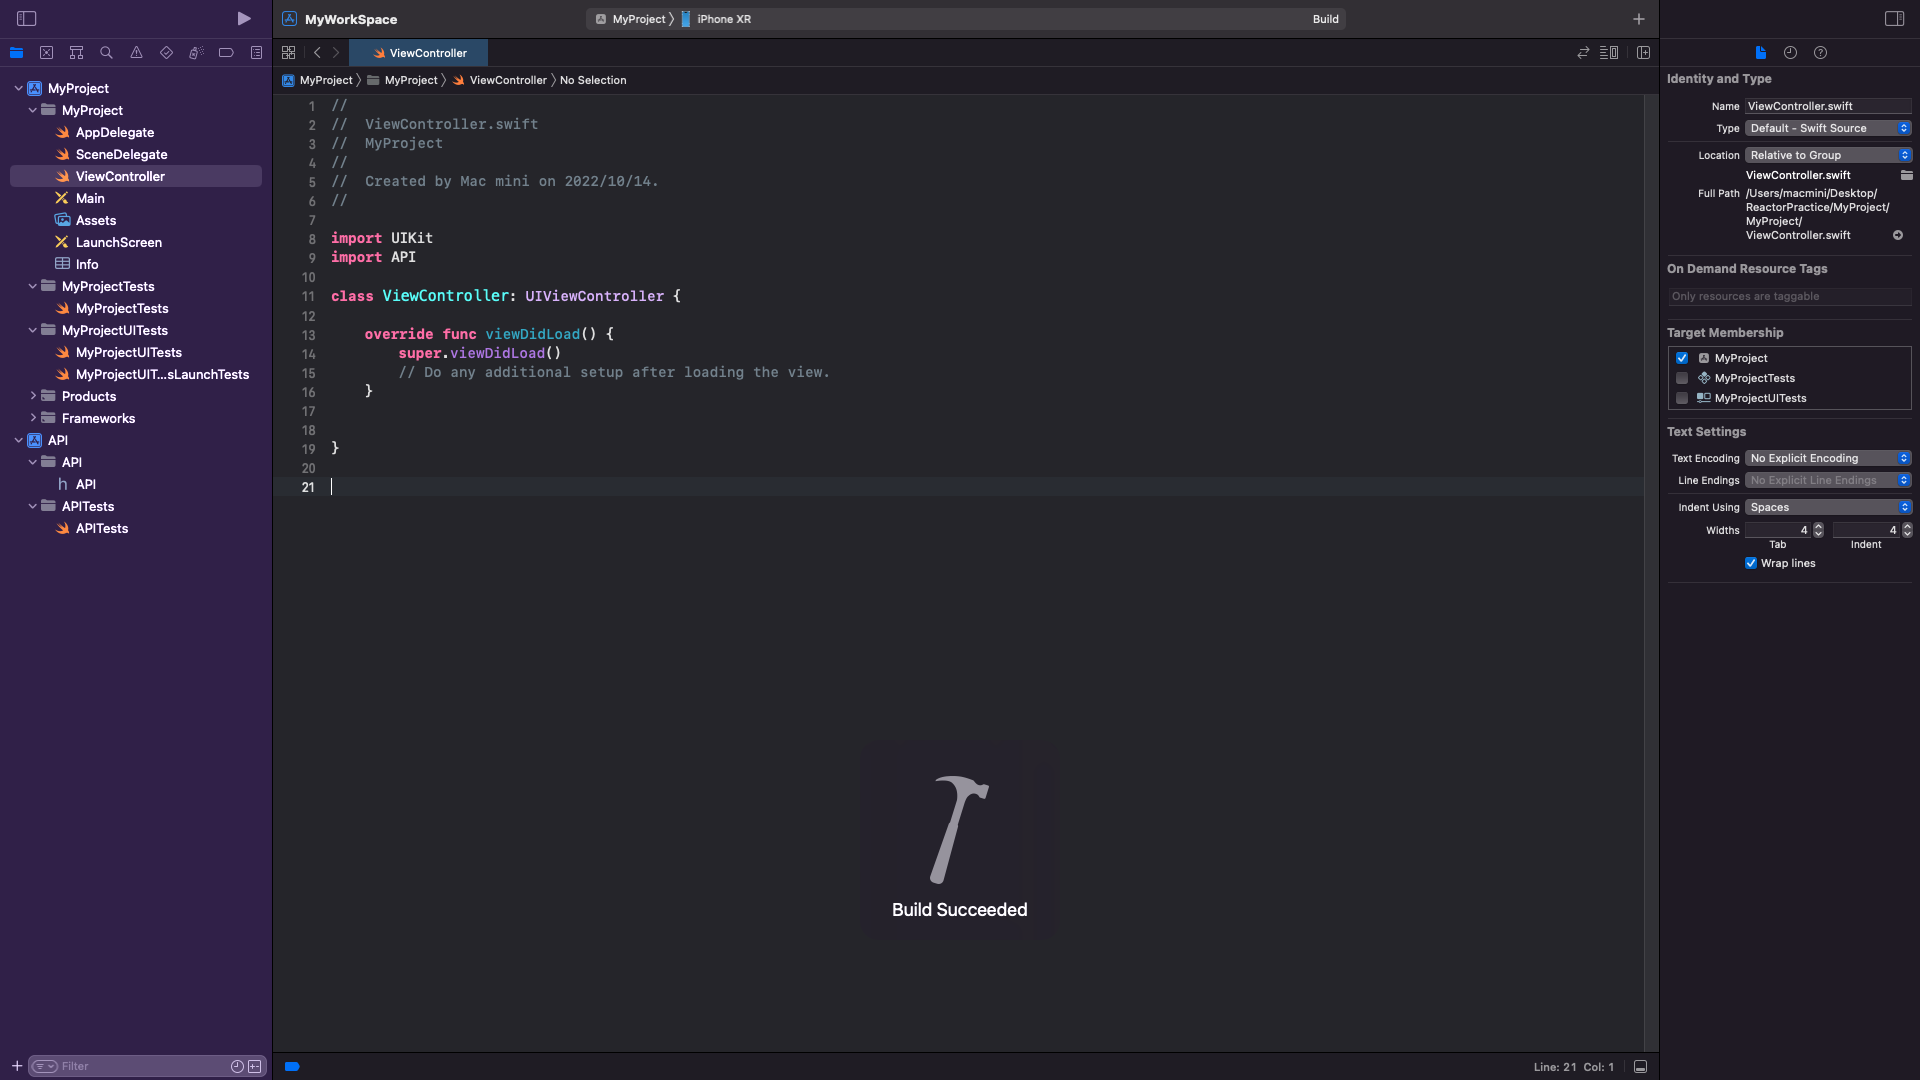
Task: Open the Text Encoding dropdown
Action: pos(1828,458)
